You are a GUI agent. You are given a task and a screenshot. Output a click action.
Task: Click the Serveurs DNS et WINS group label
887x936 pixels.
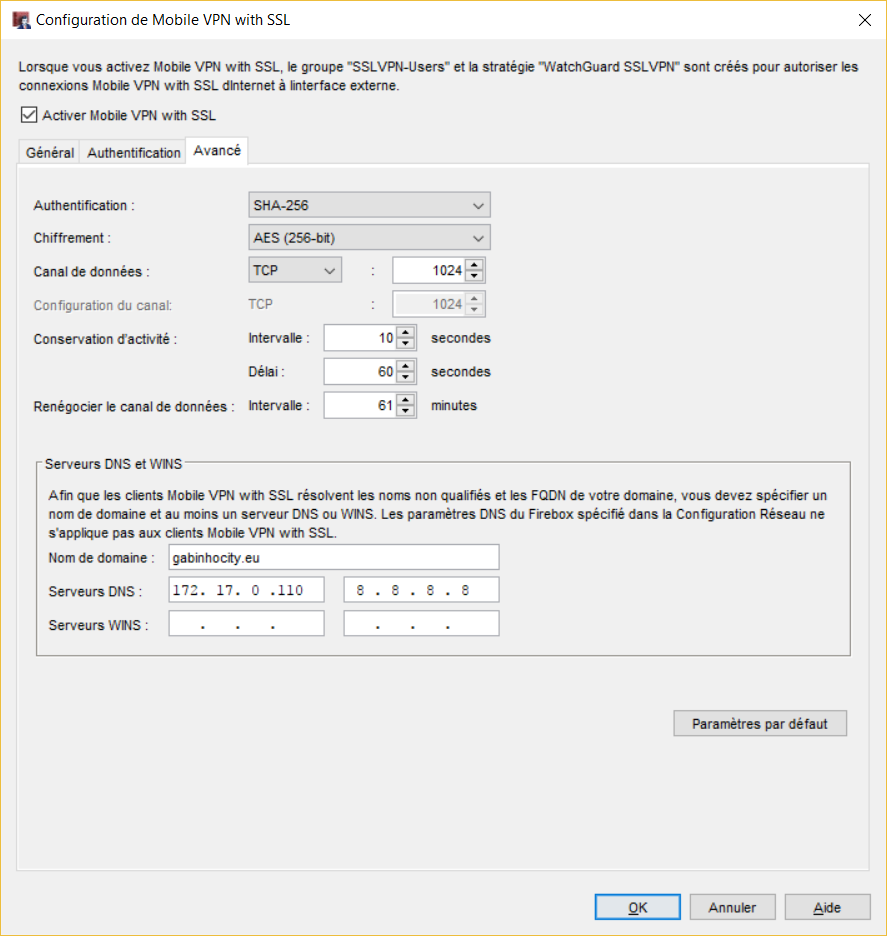pyautogui.click(x=113, y=464)
